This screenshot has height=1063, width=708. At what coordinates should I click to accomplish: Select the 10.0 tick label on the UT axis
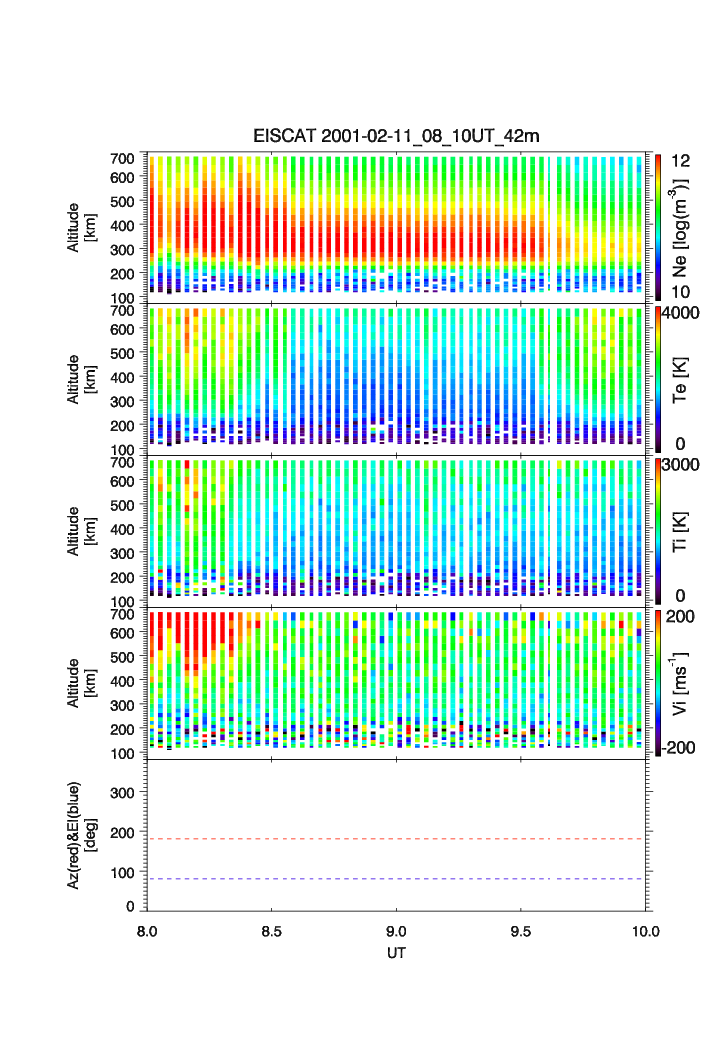(x=645, y=931)
